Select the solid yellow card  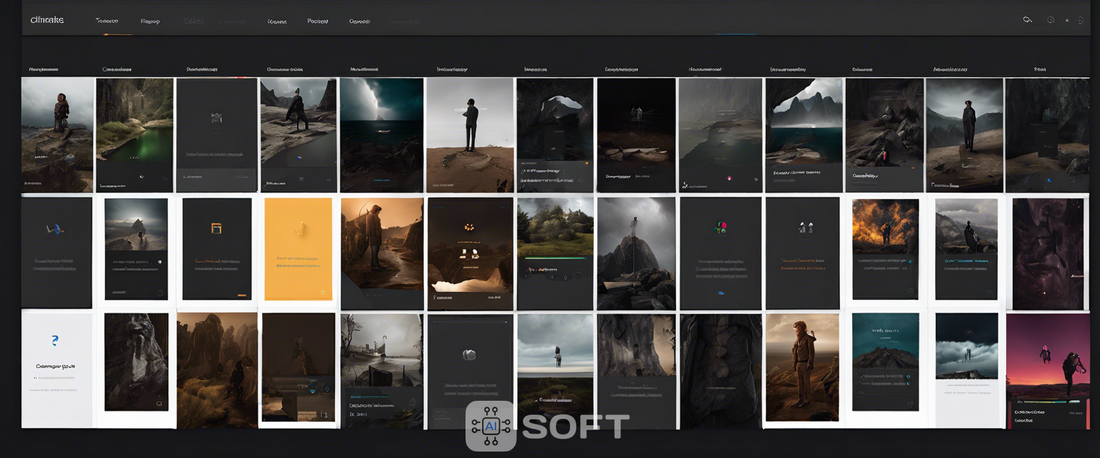click(297, 252)
